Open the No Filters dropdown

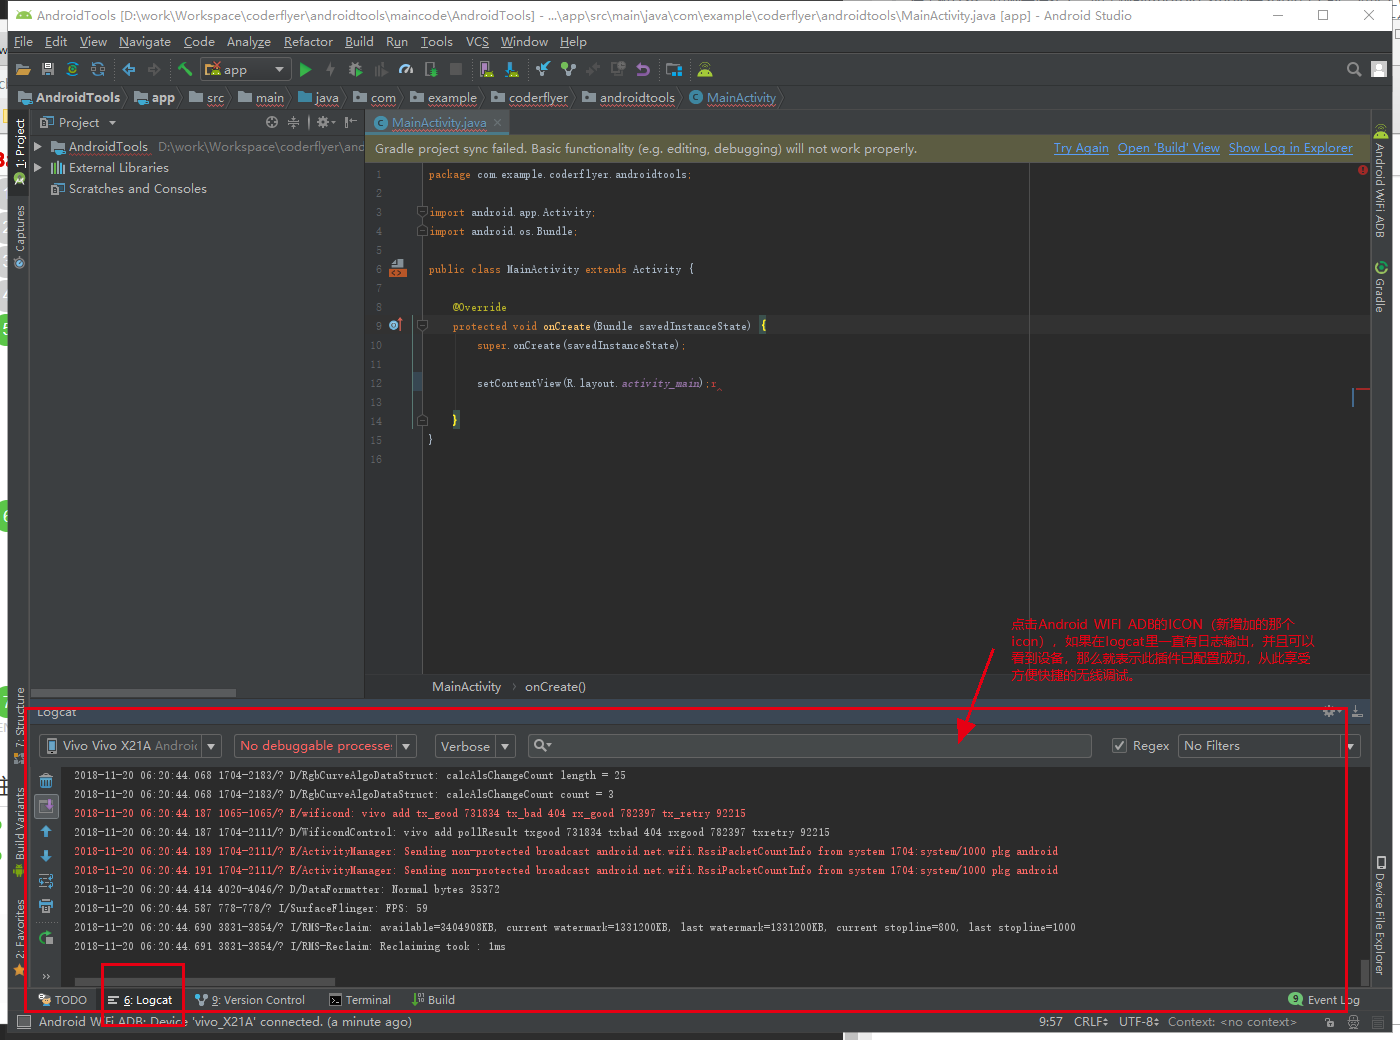[1268, 746]
